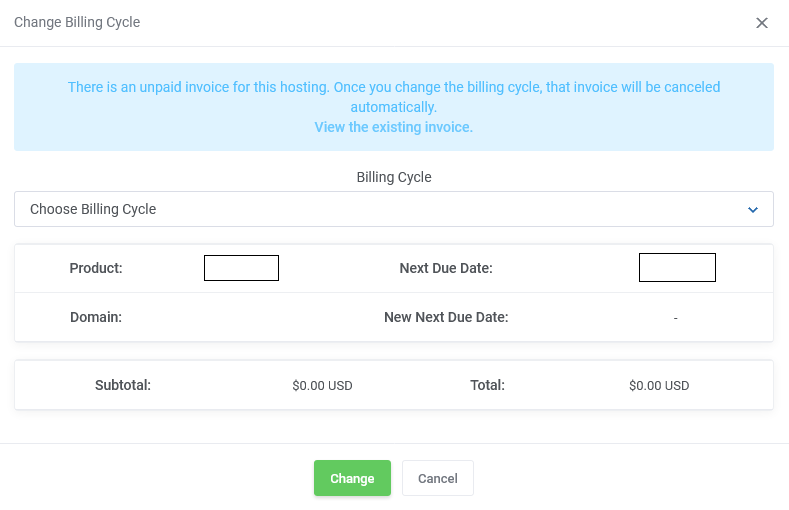Screen dimensions: 789x510
Task: Click the Next Due Date label
Action: pyautogui.click(x=446, y=268)
